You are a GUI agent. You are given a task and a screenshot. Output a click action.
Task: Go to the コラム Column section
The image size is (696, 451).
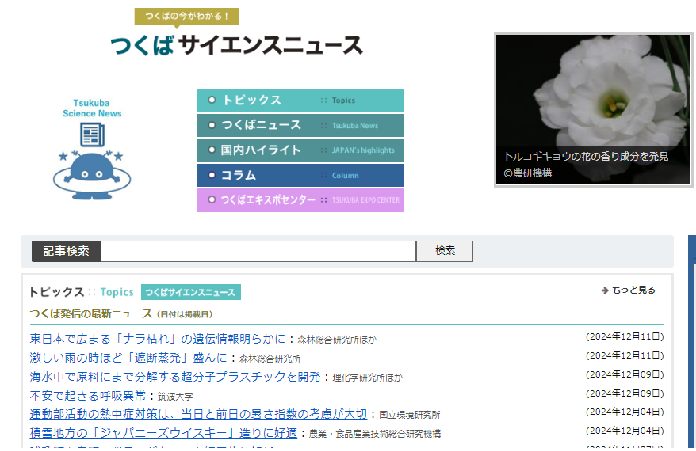click(301, 175)
